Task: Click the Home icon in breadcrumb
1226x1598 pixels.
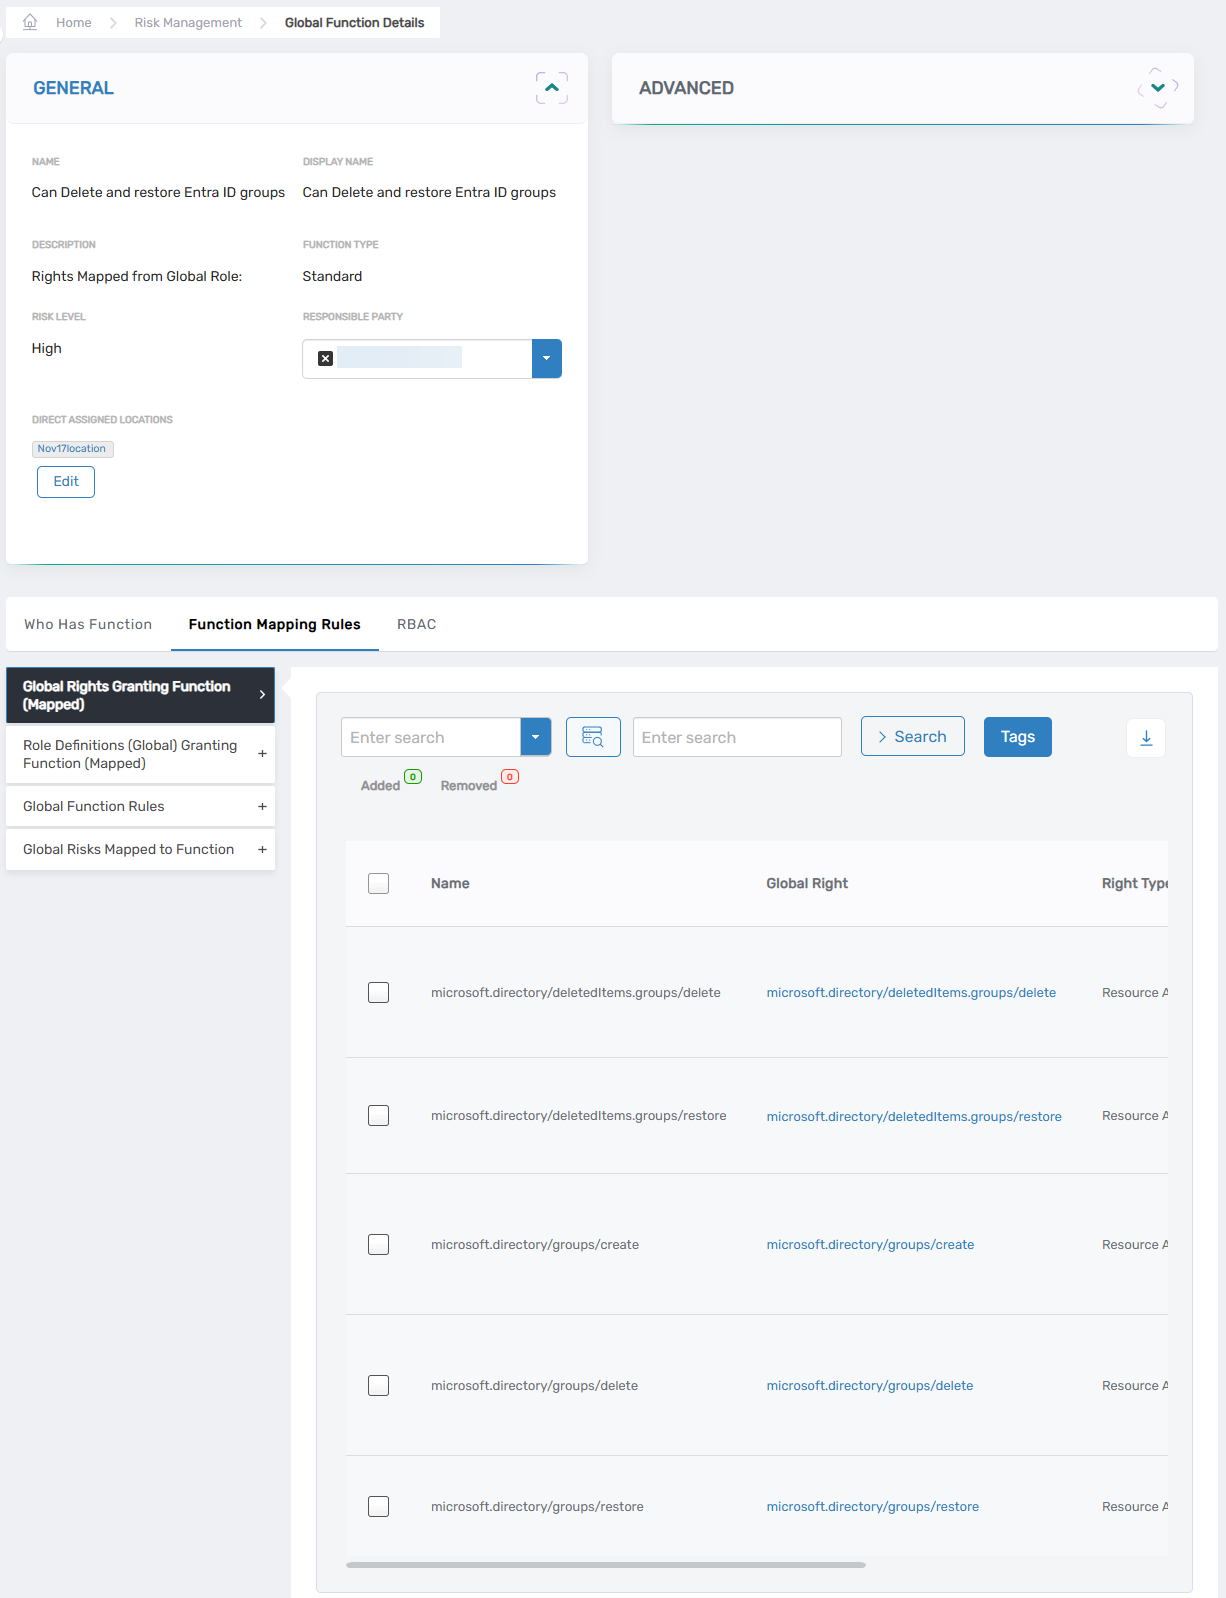Action: point(30,22)
